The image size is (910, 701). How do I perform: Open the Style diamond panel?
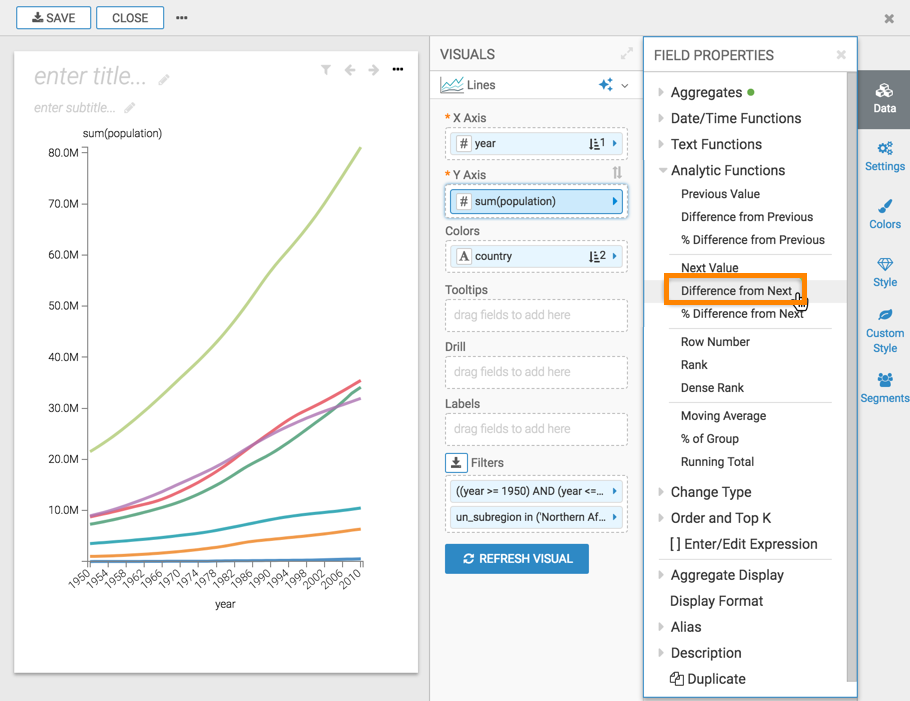click(x=884, y=271)
